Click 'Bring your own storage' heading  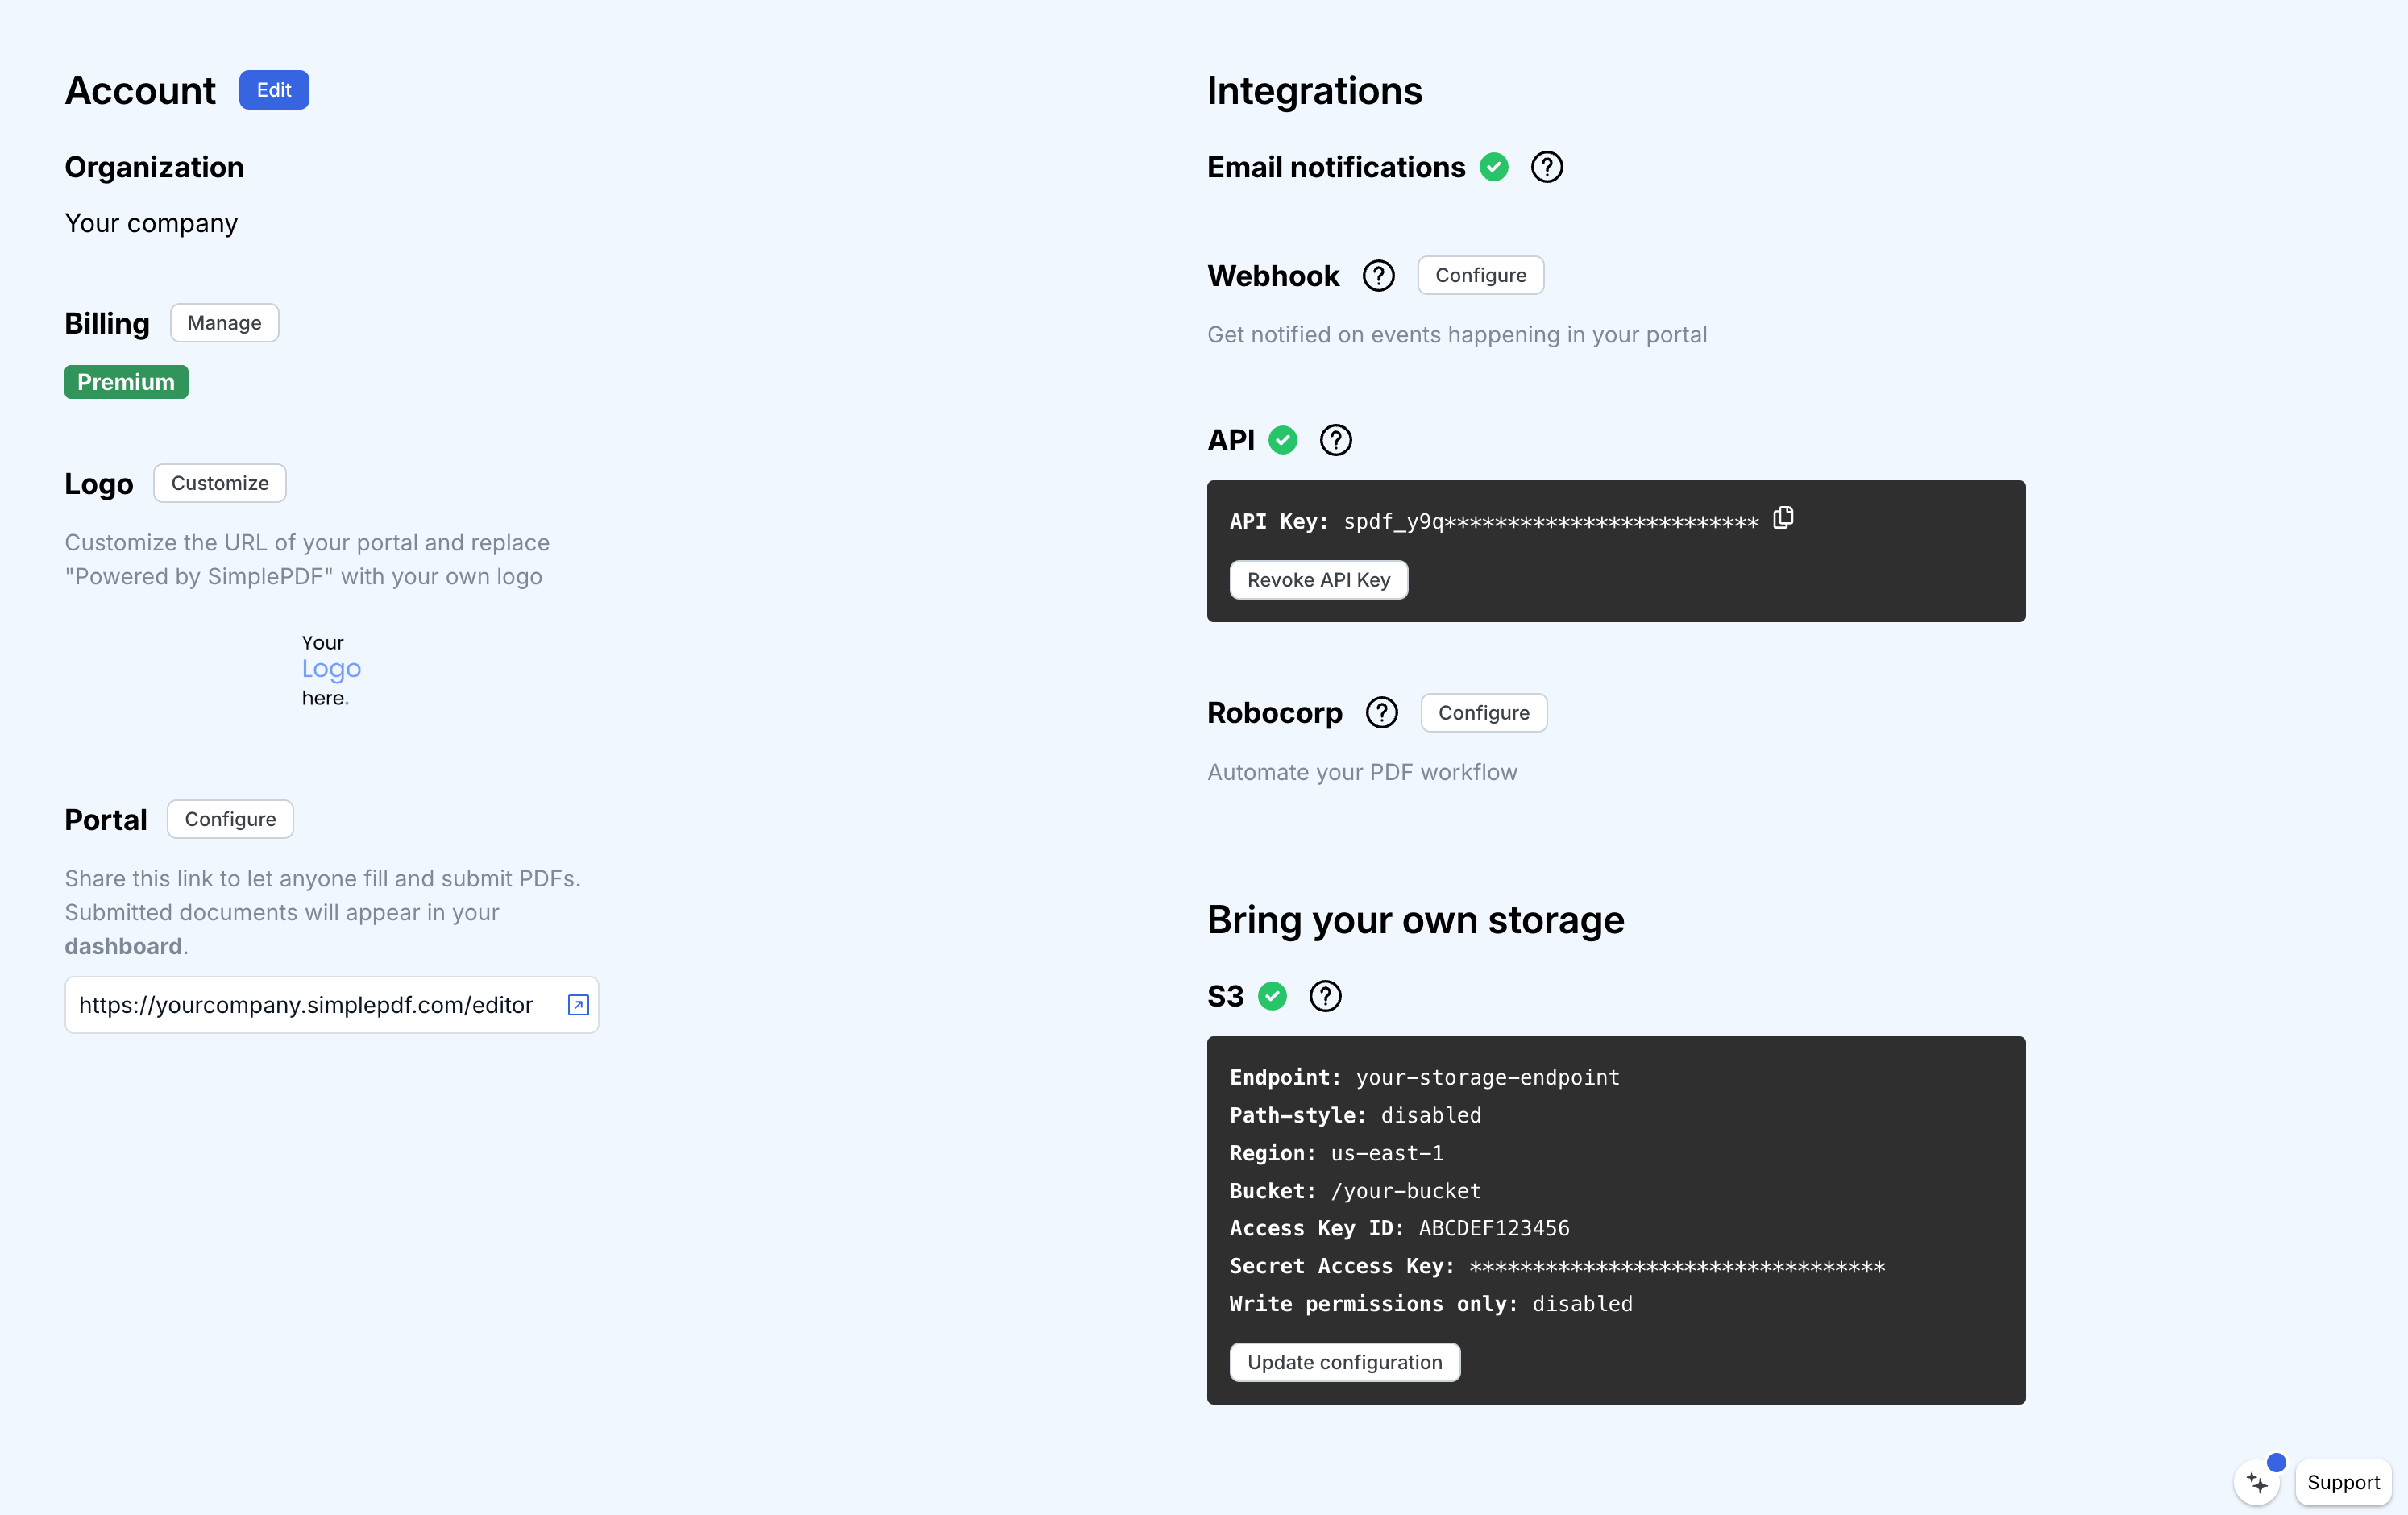1415,920
